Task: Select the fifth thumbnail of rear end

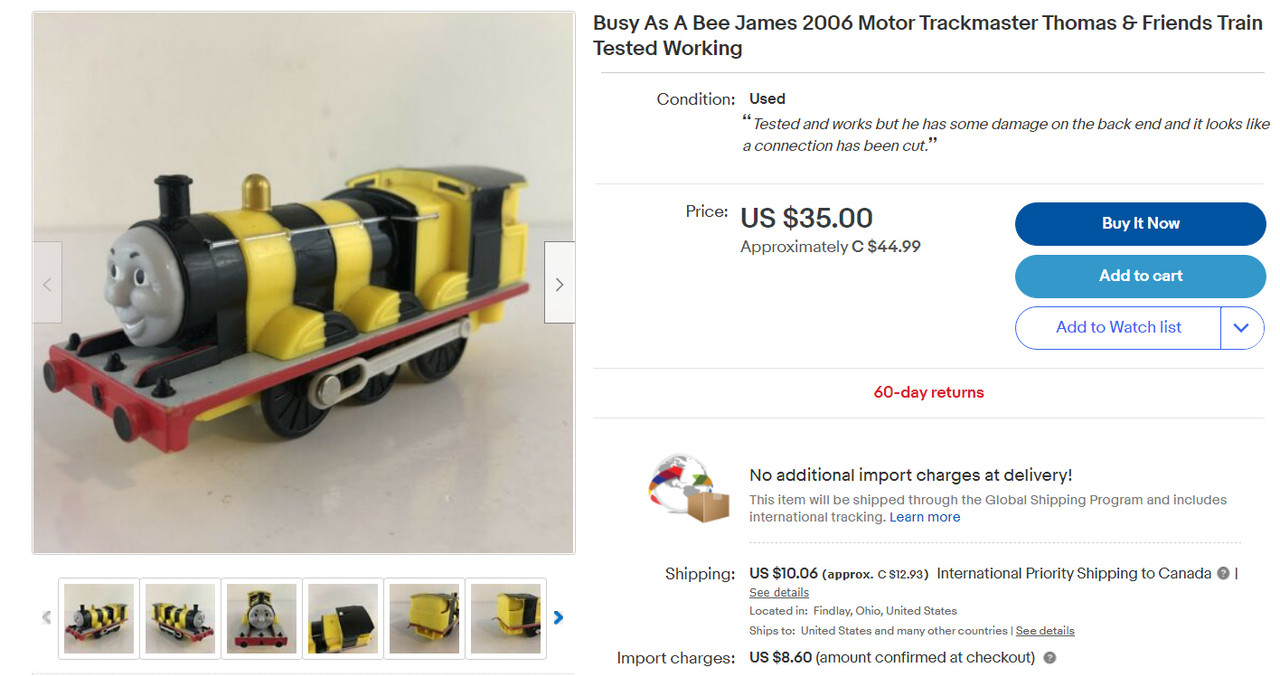Action: tap(425, 618)
